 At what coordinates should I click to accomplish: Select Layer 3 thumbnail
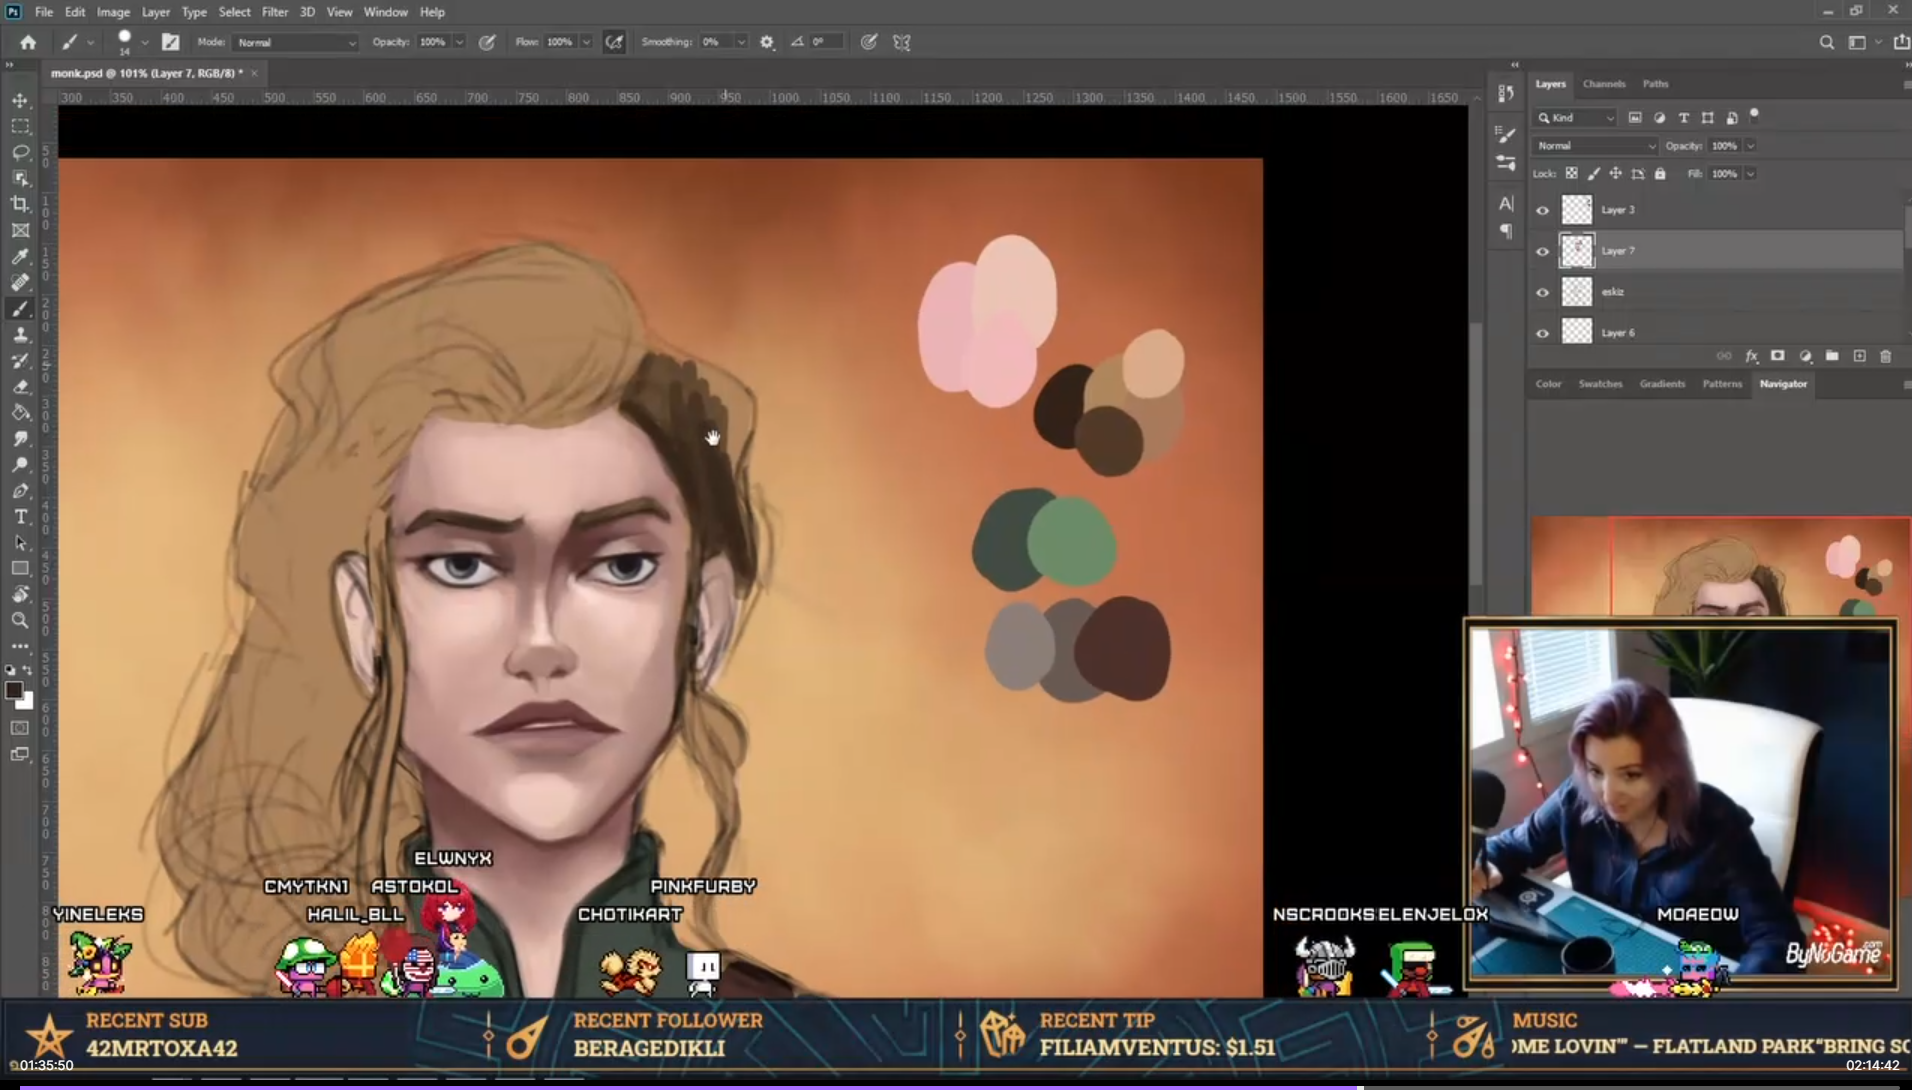[x=1577, y=210]
